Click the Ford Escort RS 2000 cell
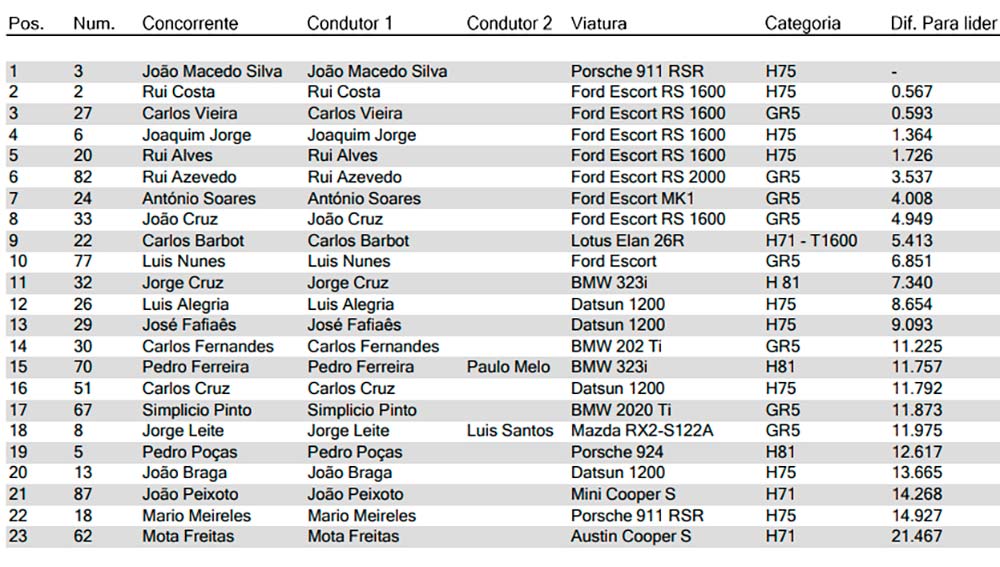This screenshot has height=567, width=1000. coord(648,177)
